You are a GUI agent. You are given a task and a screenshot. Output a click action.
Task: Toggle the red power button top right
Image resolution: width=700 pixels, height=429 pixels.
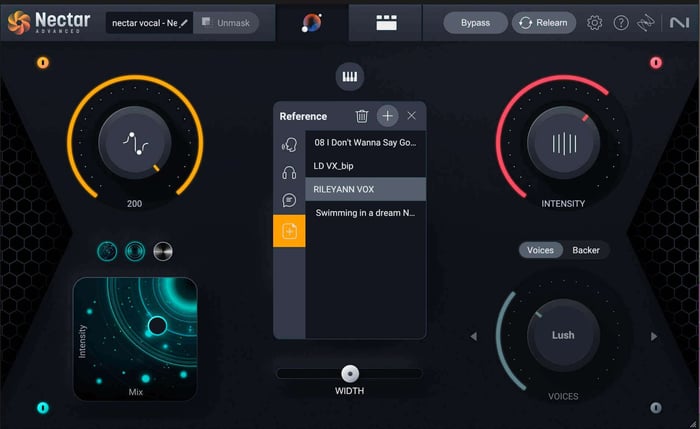pos(655,62)
